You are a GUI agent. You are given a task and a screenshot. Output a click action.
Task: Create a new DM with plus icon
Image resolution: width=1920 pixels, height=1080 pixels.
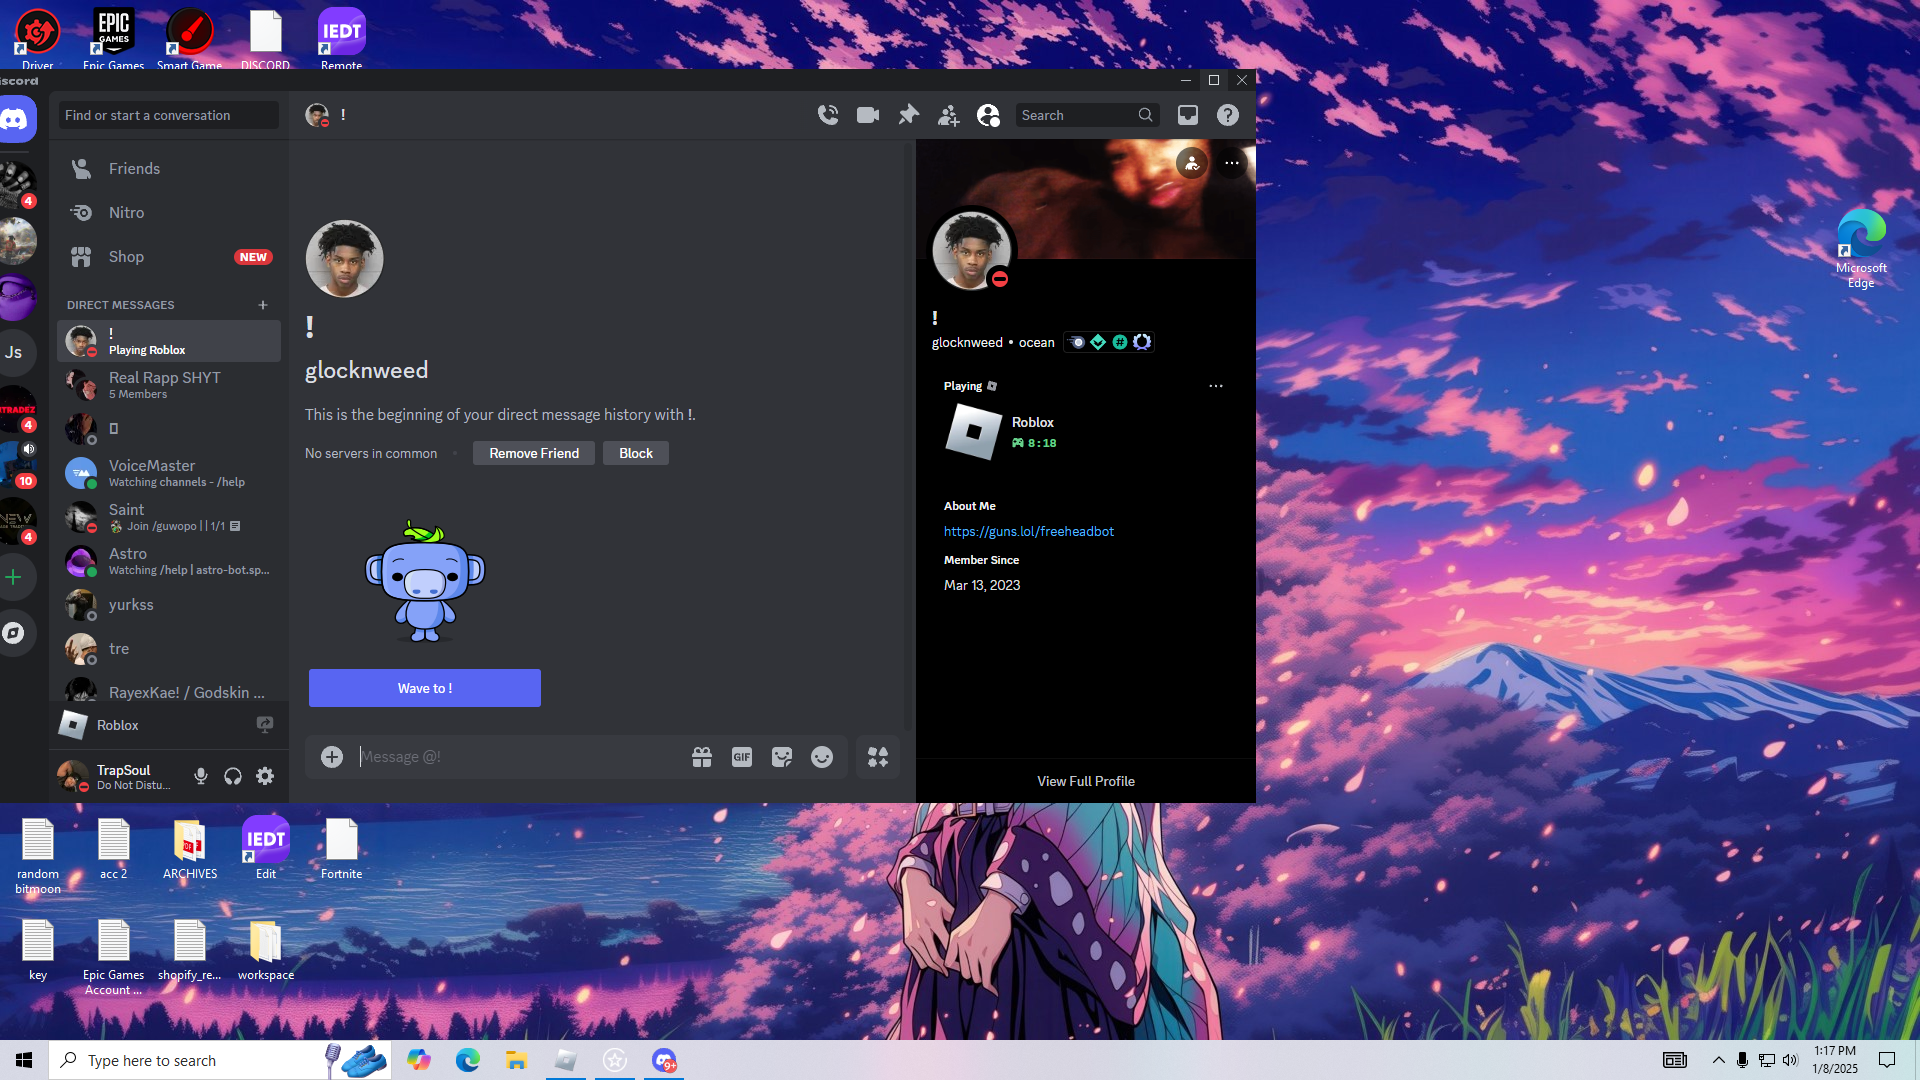pyautogui.click(x=263, y=305)
